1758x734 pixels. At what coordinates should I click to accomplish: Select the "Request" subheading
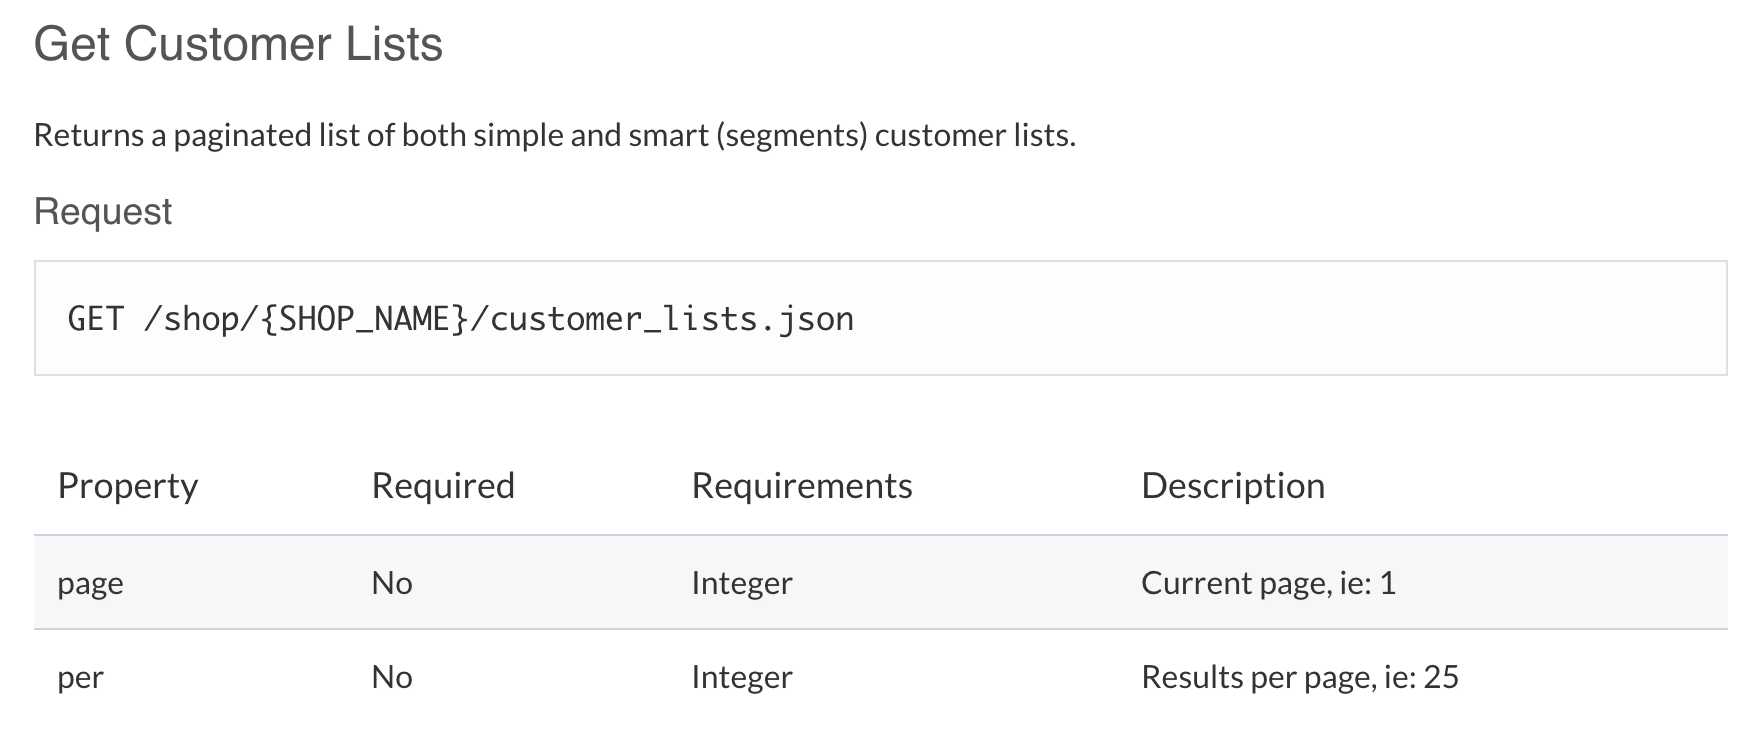pos(103,212)
